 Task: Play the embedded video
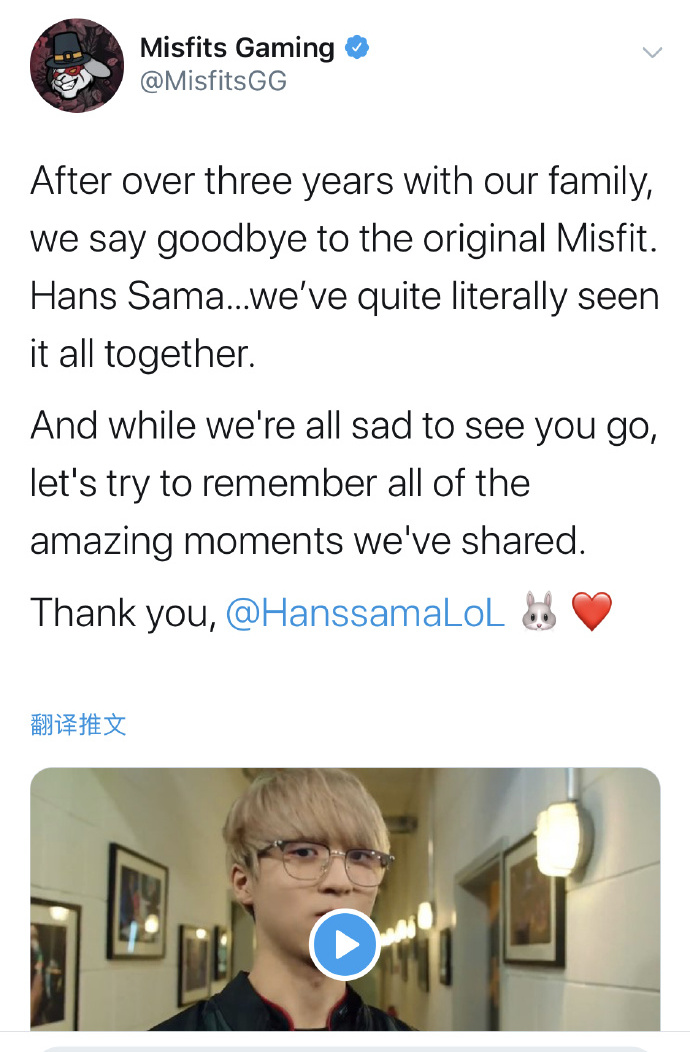tap(345, 945)
